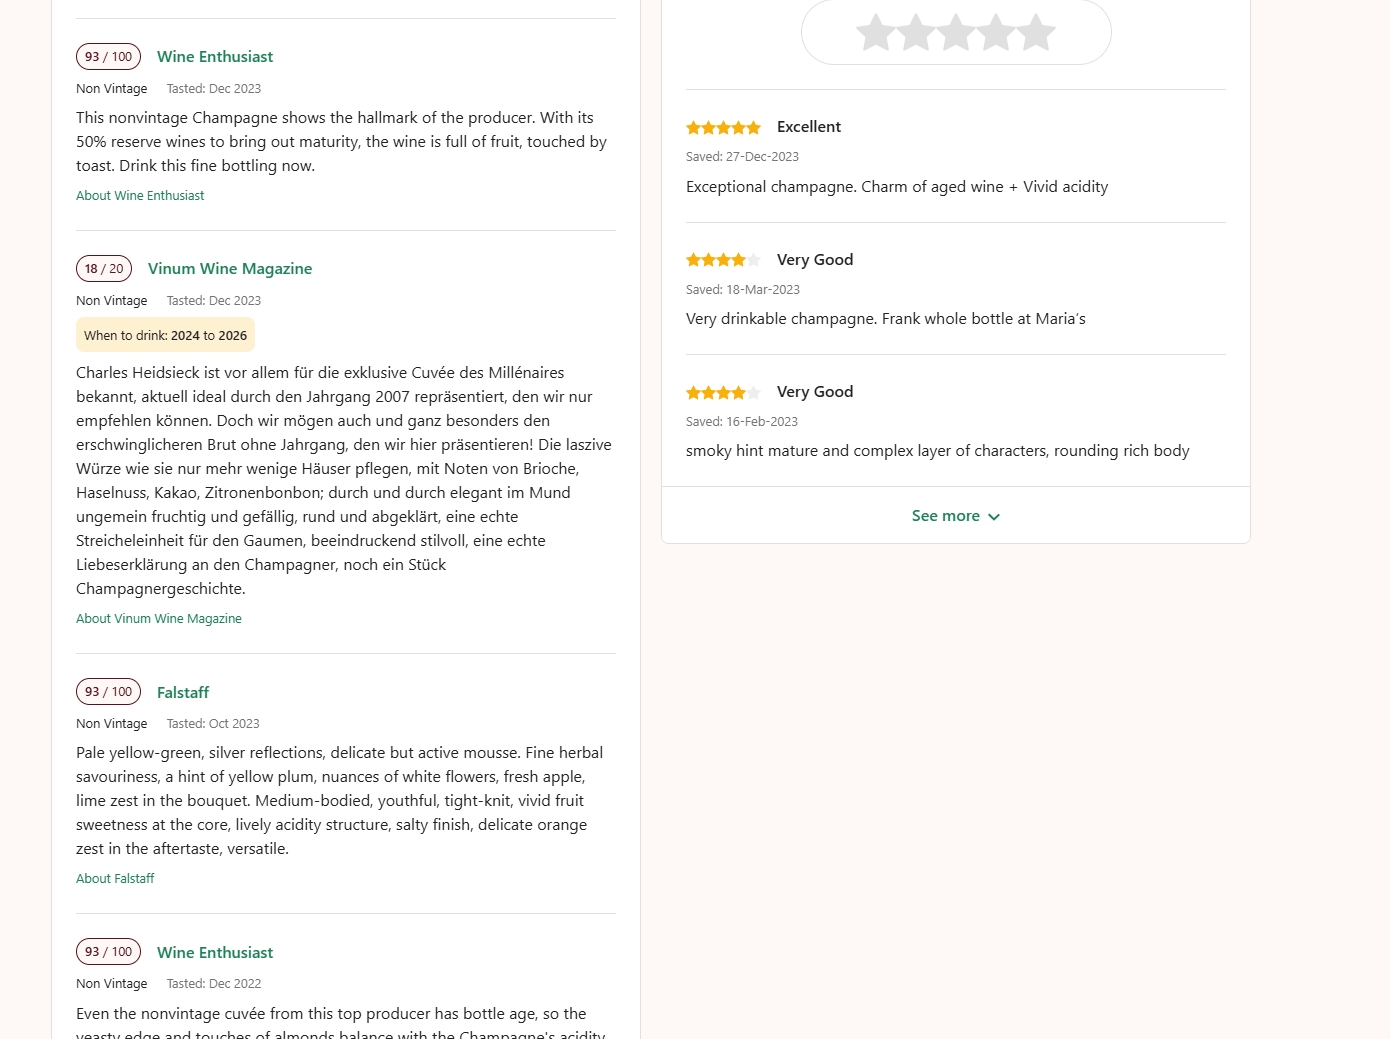1390x1039 pixels.
Task: Click the 18 / 20 score badge
Action: point(104,269)
